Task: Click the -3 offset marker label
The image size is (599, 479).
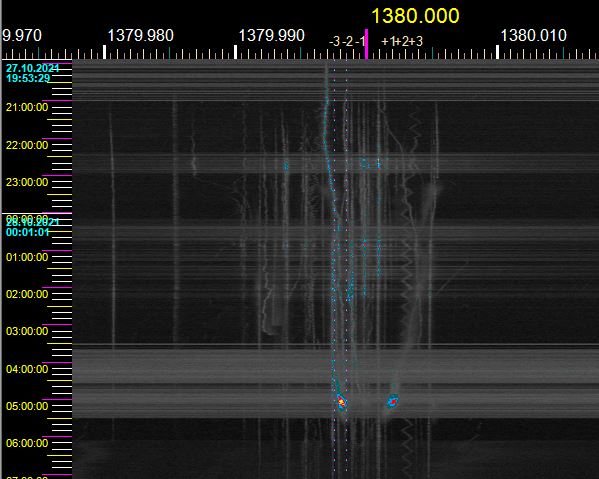Action: [334, 41]
